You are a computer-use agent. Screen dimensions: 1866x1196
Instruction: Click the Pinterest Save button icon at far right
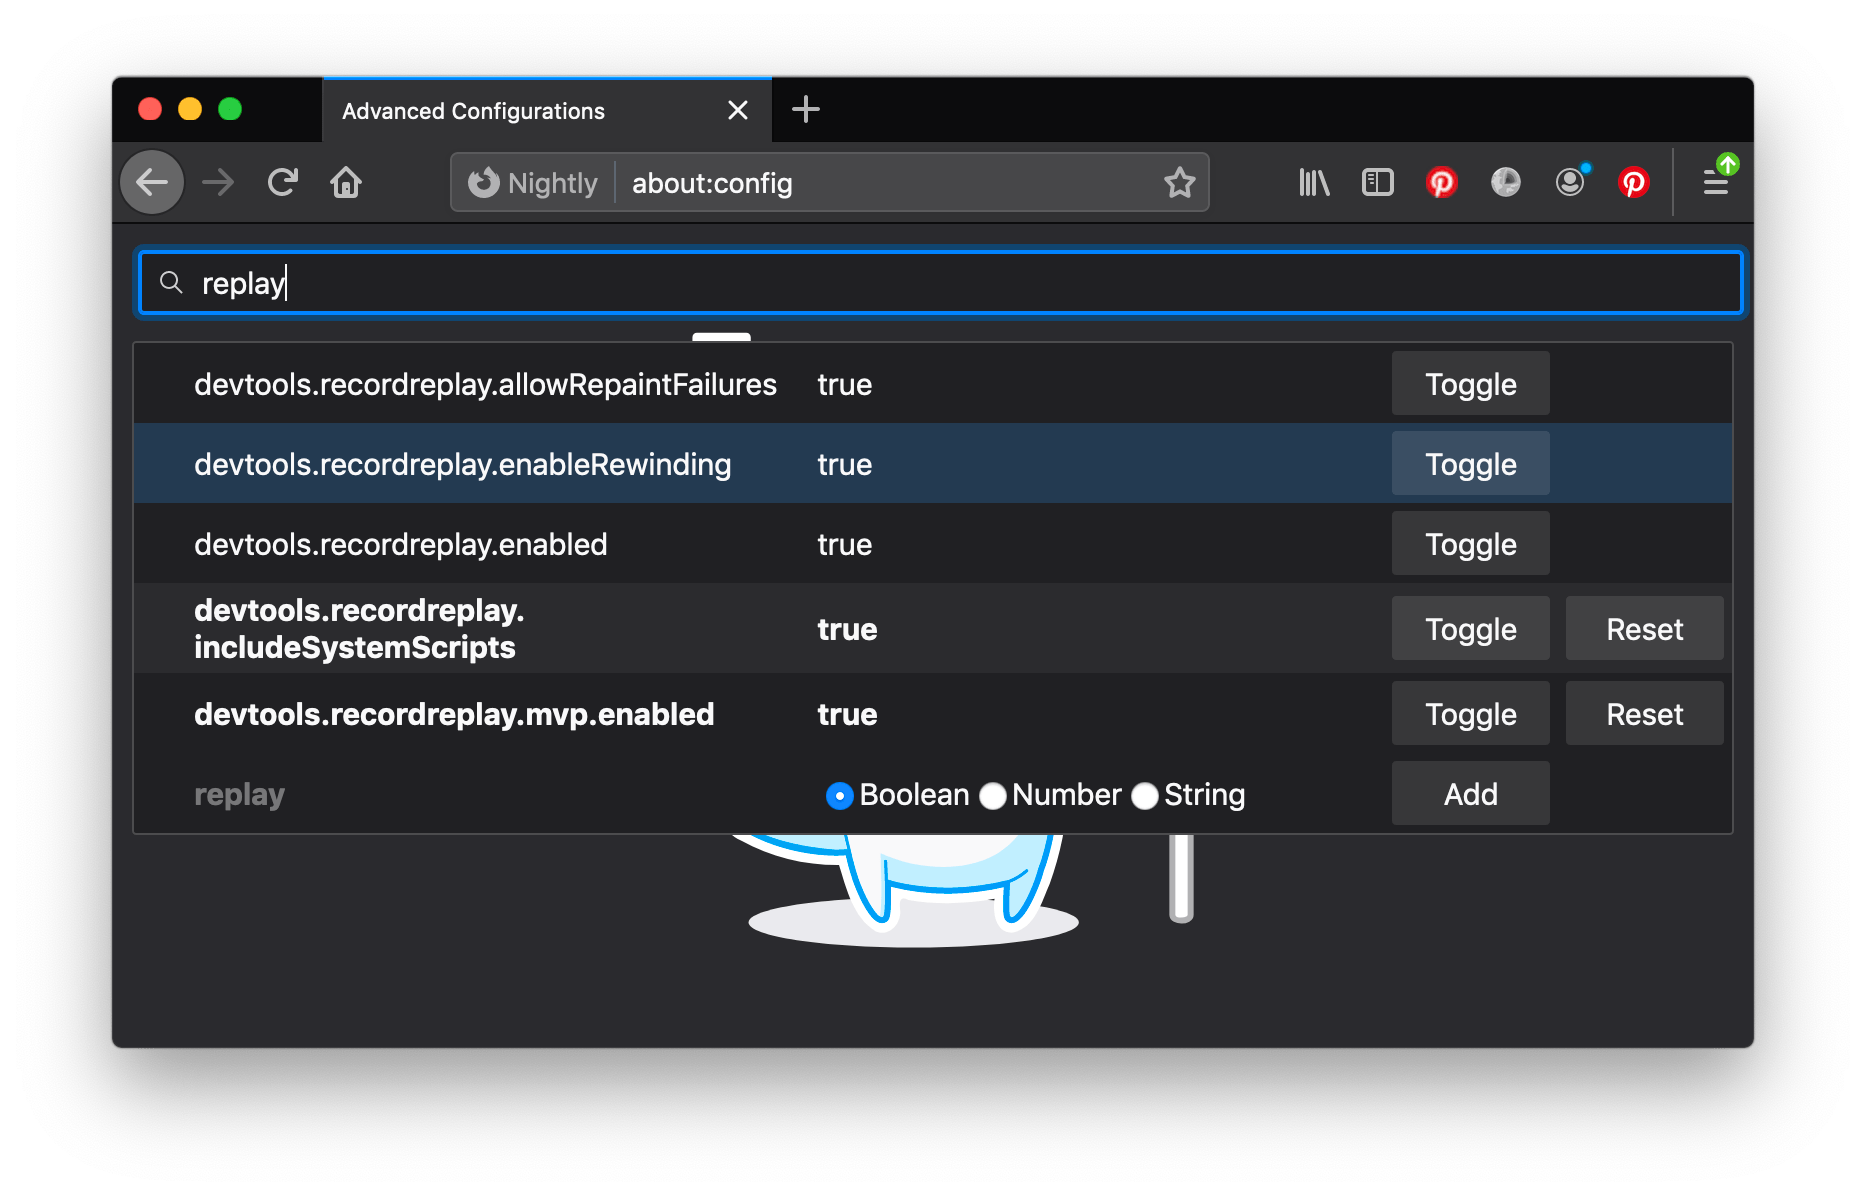[x=1634, y=182]
